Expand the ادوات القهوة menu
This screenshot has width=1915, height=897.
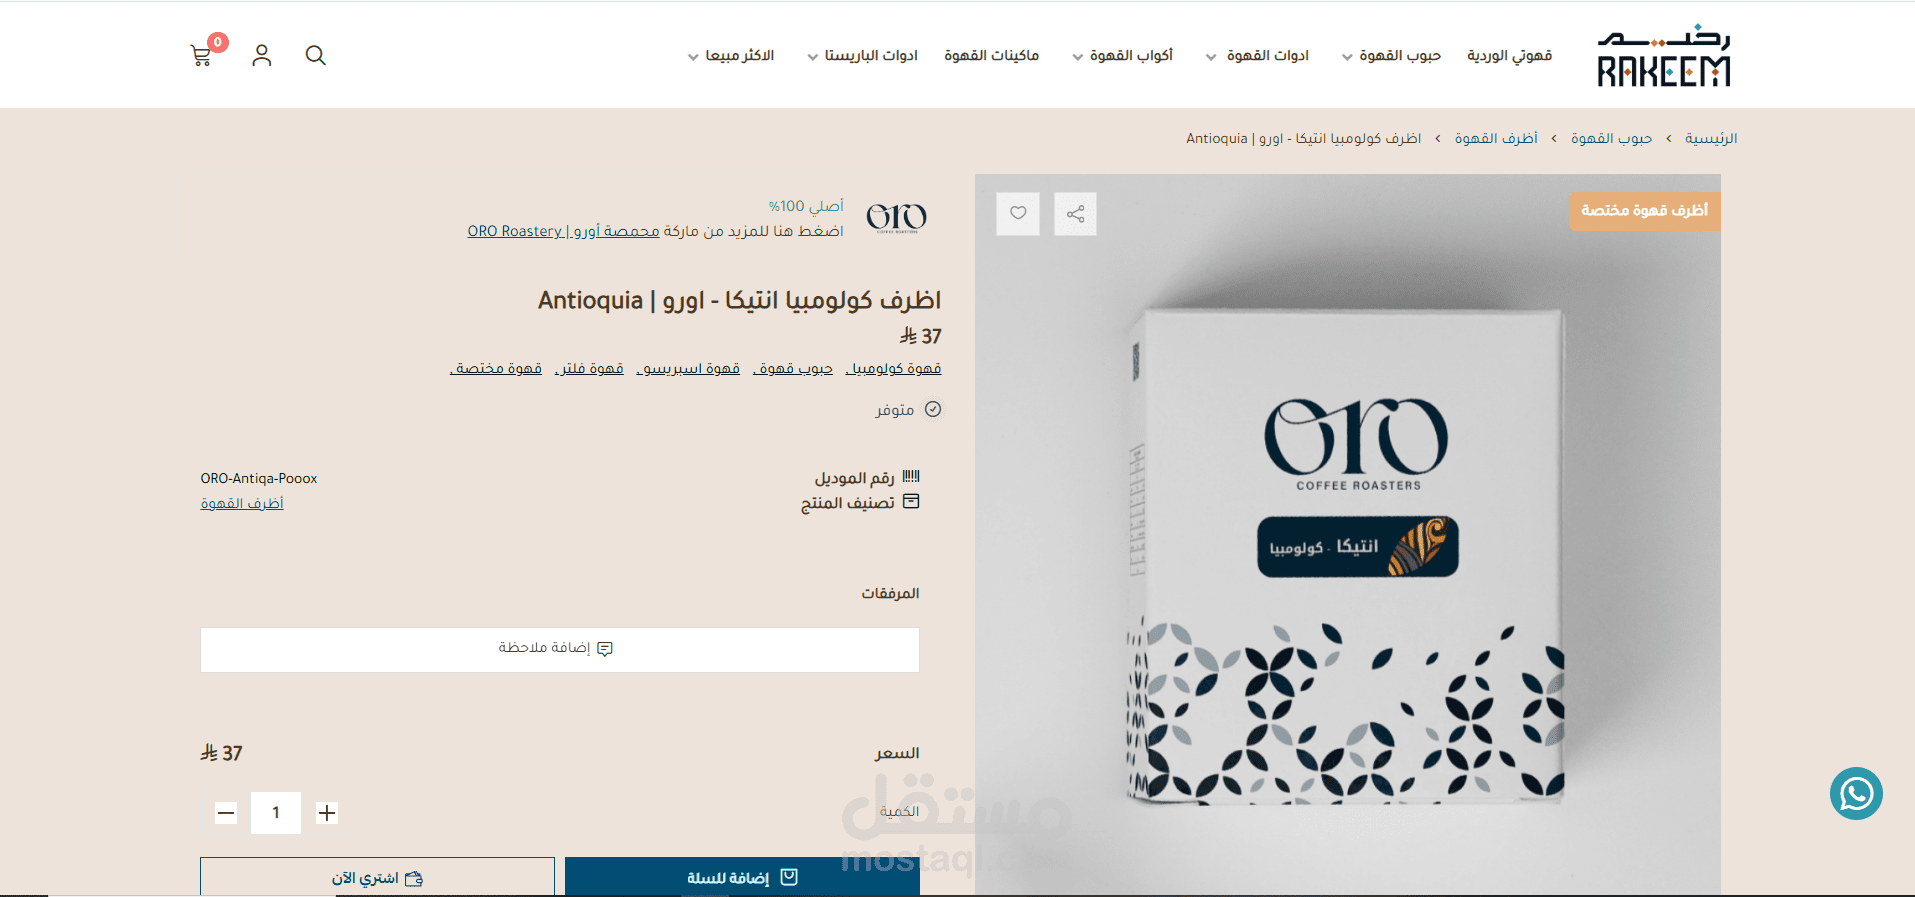1257,56
